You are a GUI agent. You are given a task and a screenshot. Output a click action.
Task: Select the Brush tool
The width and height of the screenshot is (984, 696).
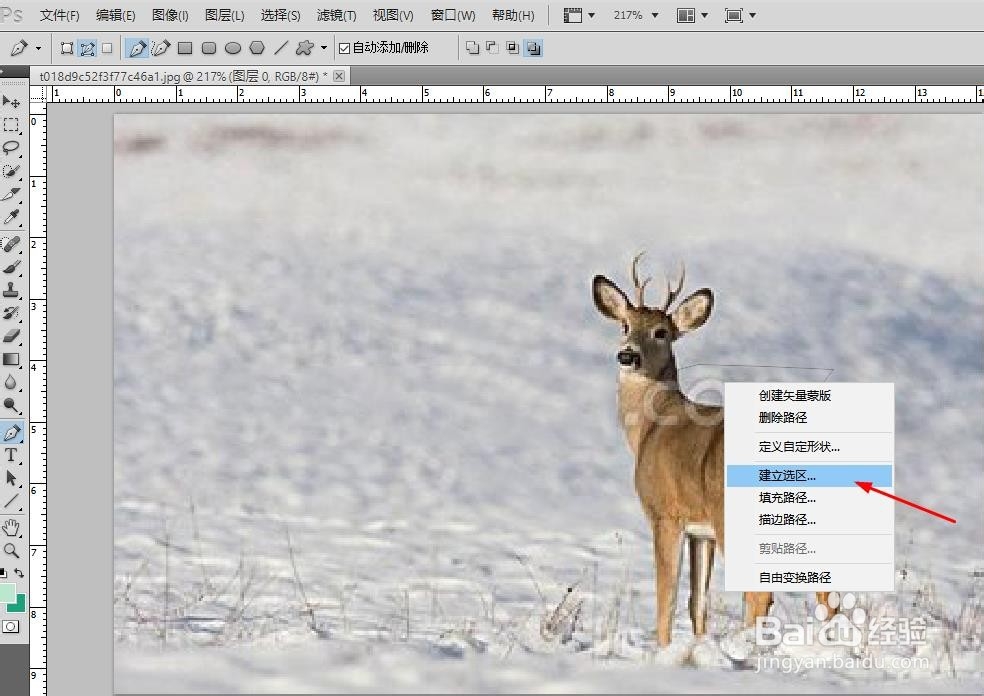(11, 267)
